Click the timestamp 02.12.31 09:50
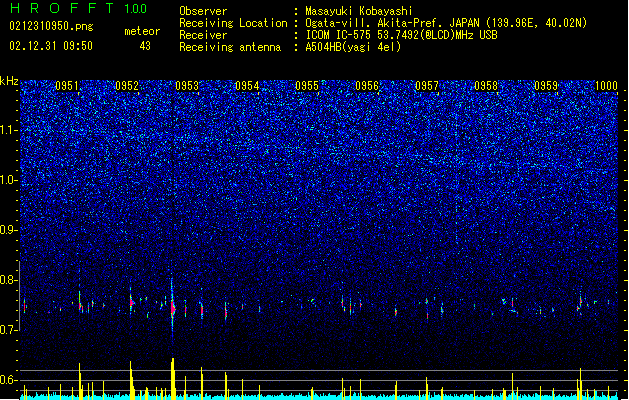 [51, 46]
